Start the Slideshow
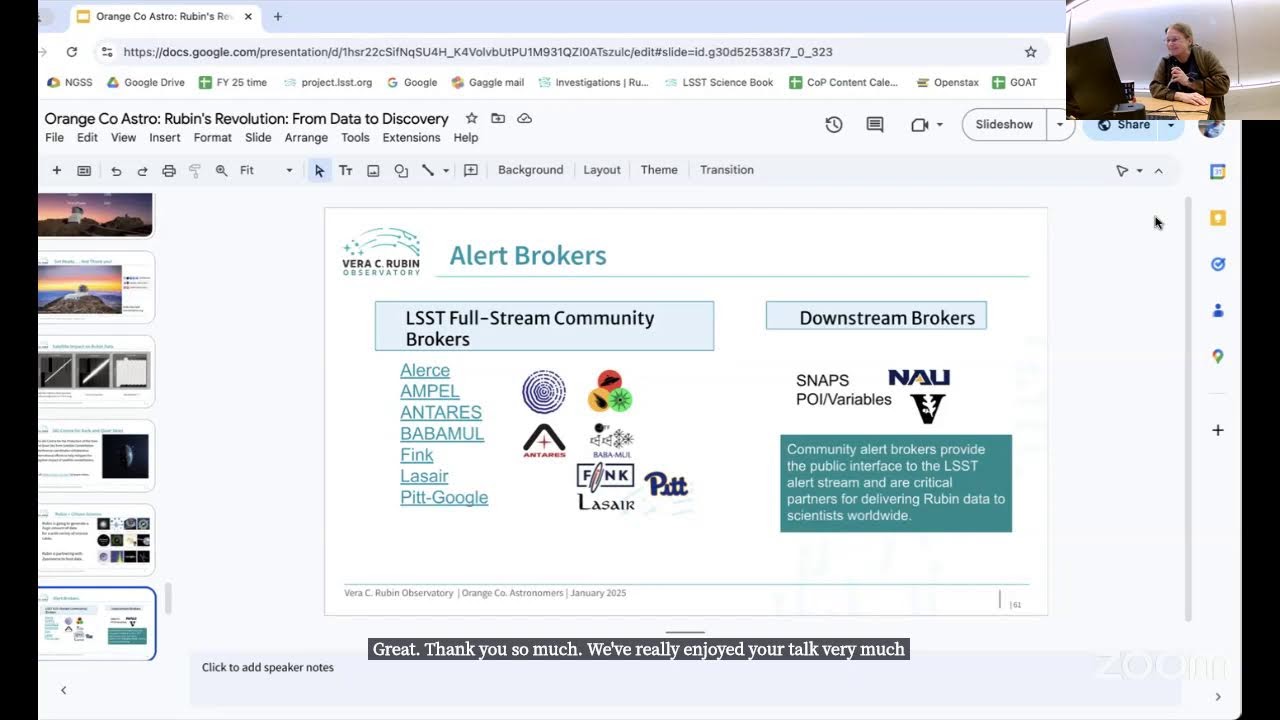The image size is (1280, 720). (x=1004, y=125)
